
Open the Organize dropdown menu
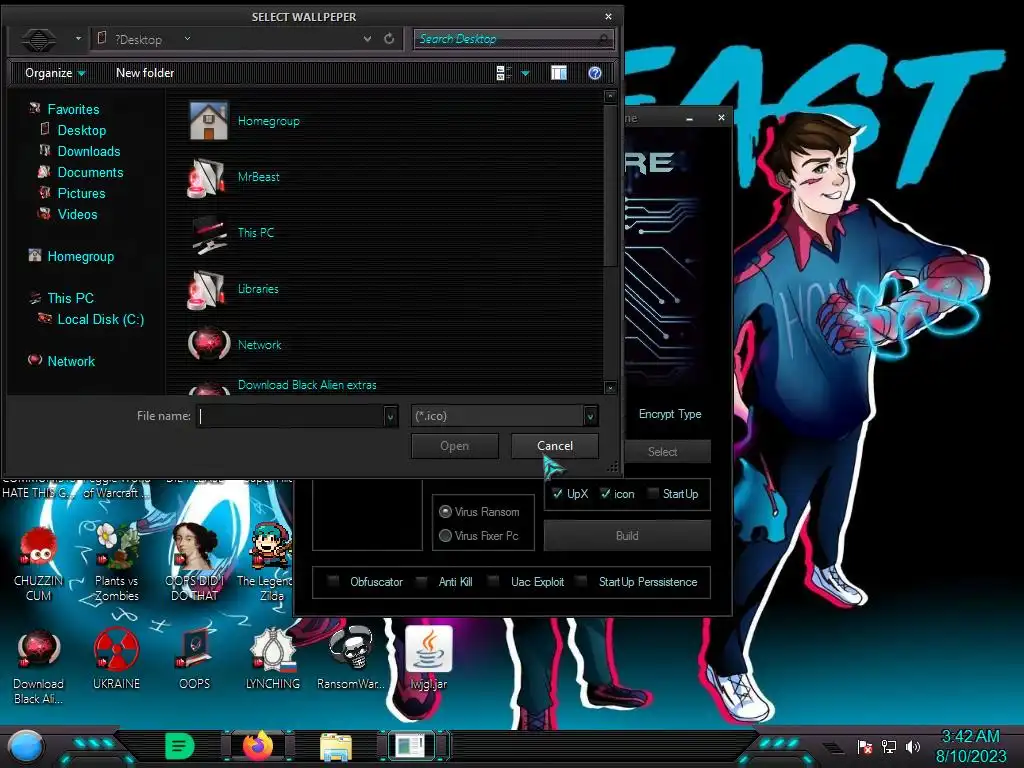[x=55, y=73]
